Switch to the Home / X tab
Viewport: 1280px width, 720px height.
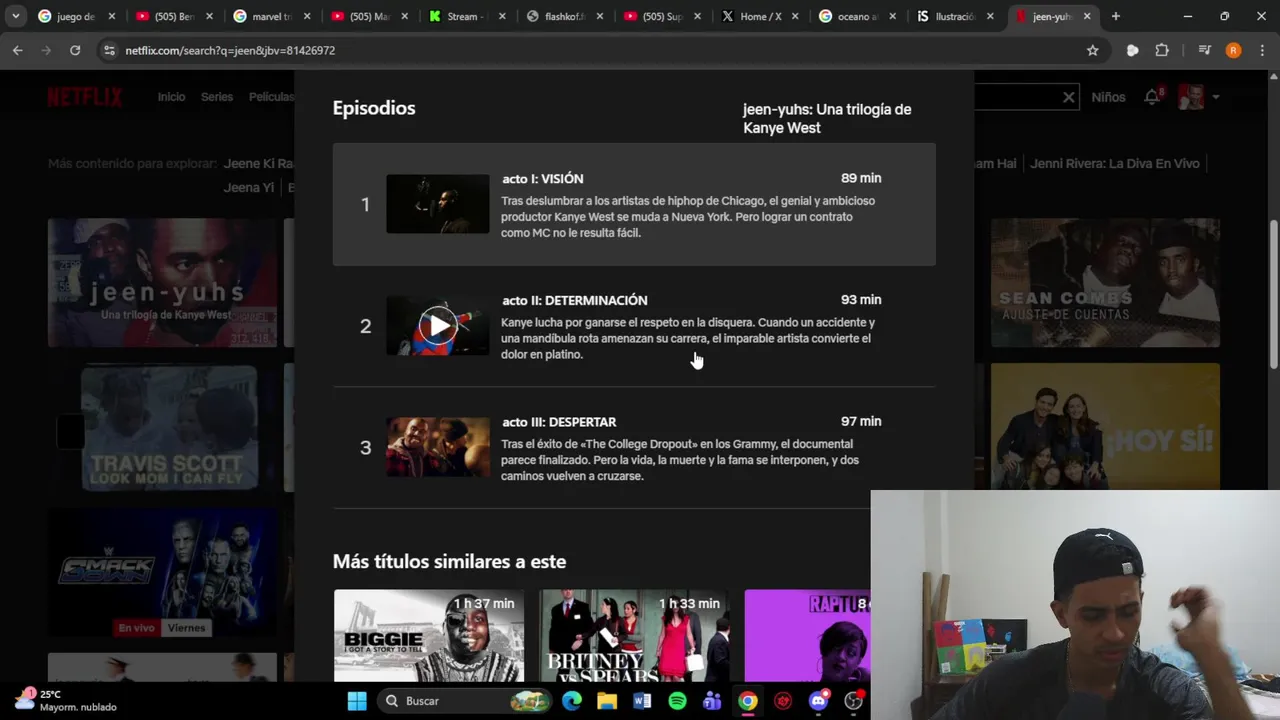point(758,16)
